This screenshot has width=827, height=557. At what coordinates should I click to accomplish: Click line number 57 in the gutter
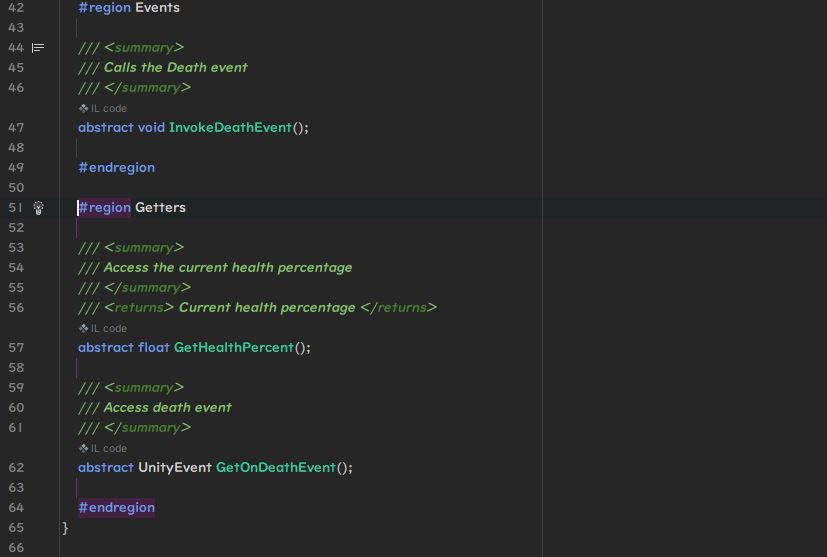click(x=16, y=347)
